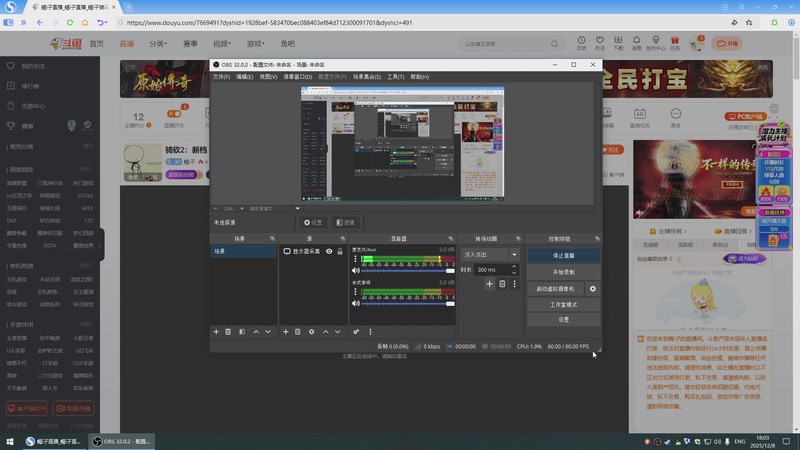The height and width of the screenshot is (450, 800).
Task: Open the fade transition dropdown
Action: (x=490, y=255)
